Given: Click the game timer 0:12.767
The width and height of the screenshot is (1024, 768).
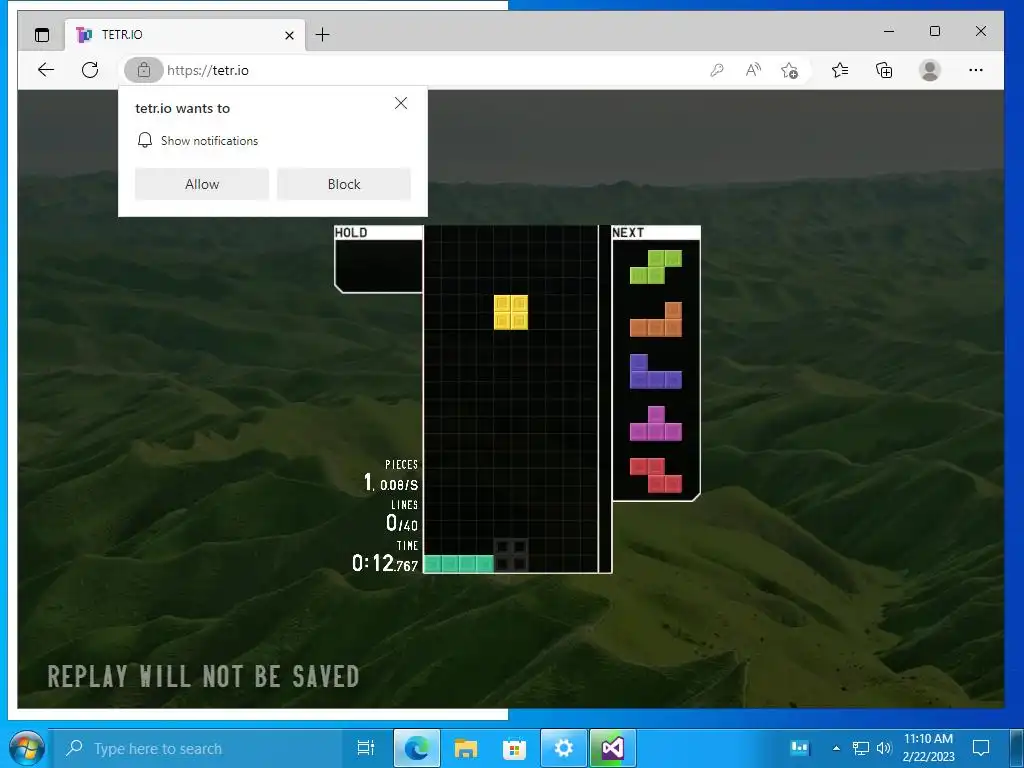Looking at the screenshot, I should [x=385, y=563].
